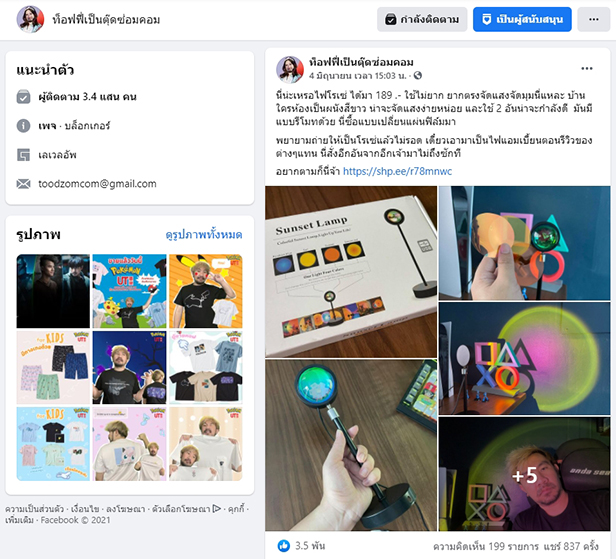Click the info page category icon
The height and width of the screenshot is (559, 616).
point(24,126)
